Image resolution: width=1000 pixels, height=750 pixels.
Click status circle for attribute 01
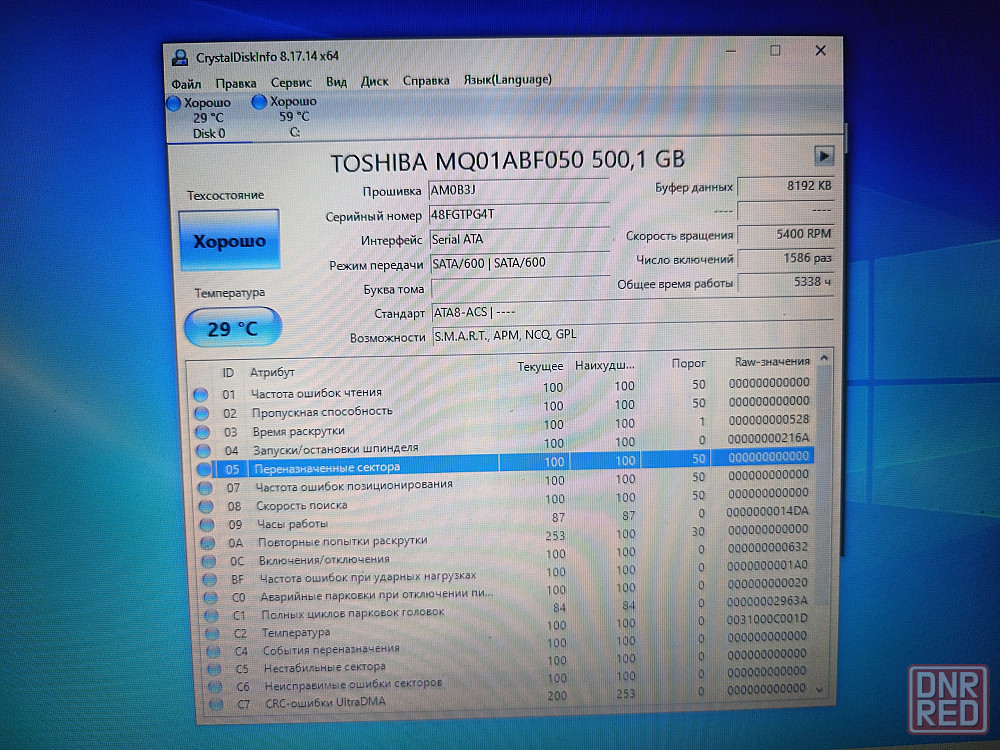[200, 394]
